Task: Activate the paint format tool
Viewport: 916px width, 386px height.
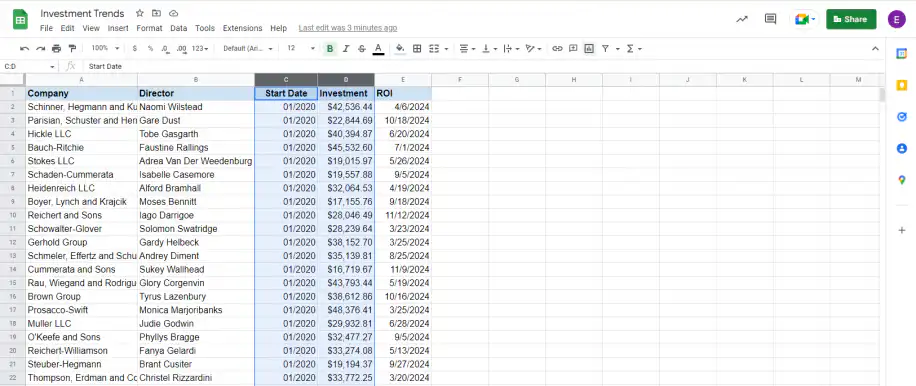Action: click(x=72, y=48)
